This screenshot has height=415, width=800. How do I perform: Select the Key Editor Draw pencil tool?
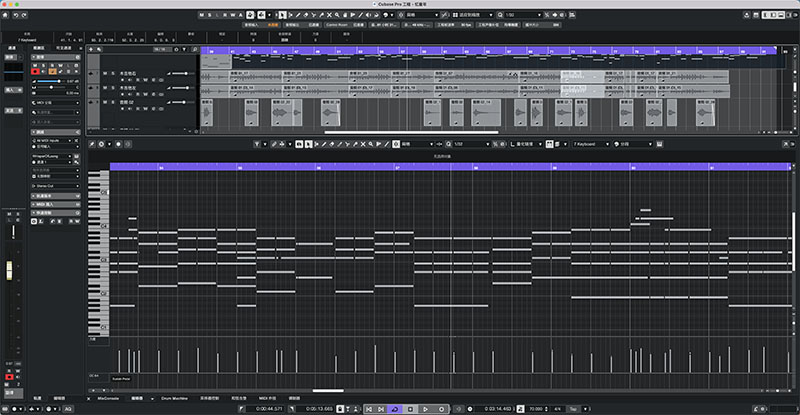(x=324, y=144)
